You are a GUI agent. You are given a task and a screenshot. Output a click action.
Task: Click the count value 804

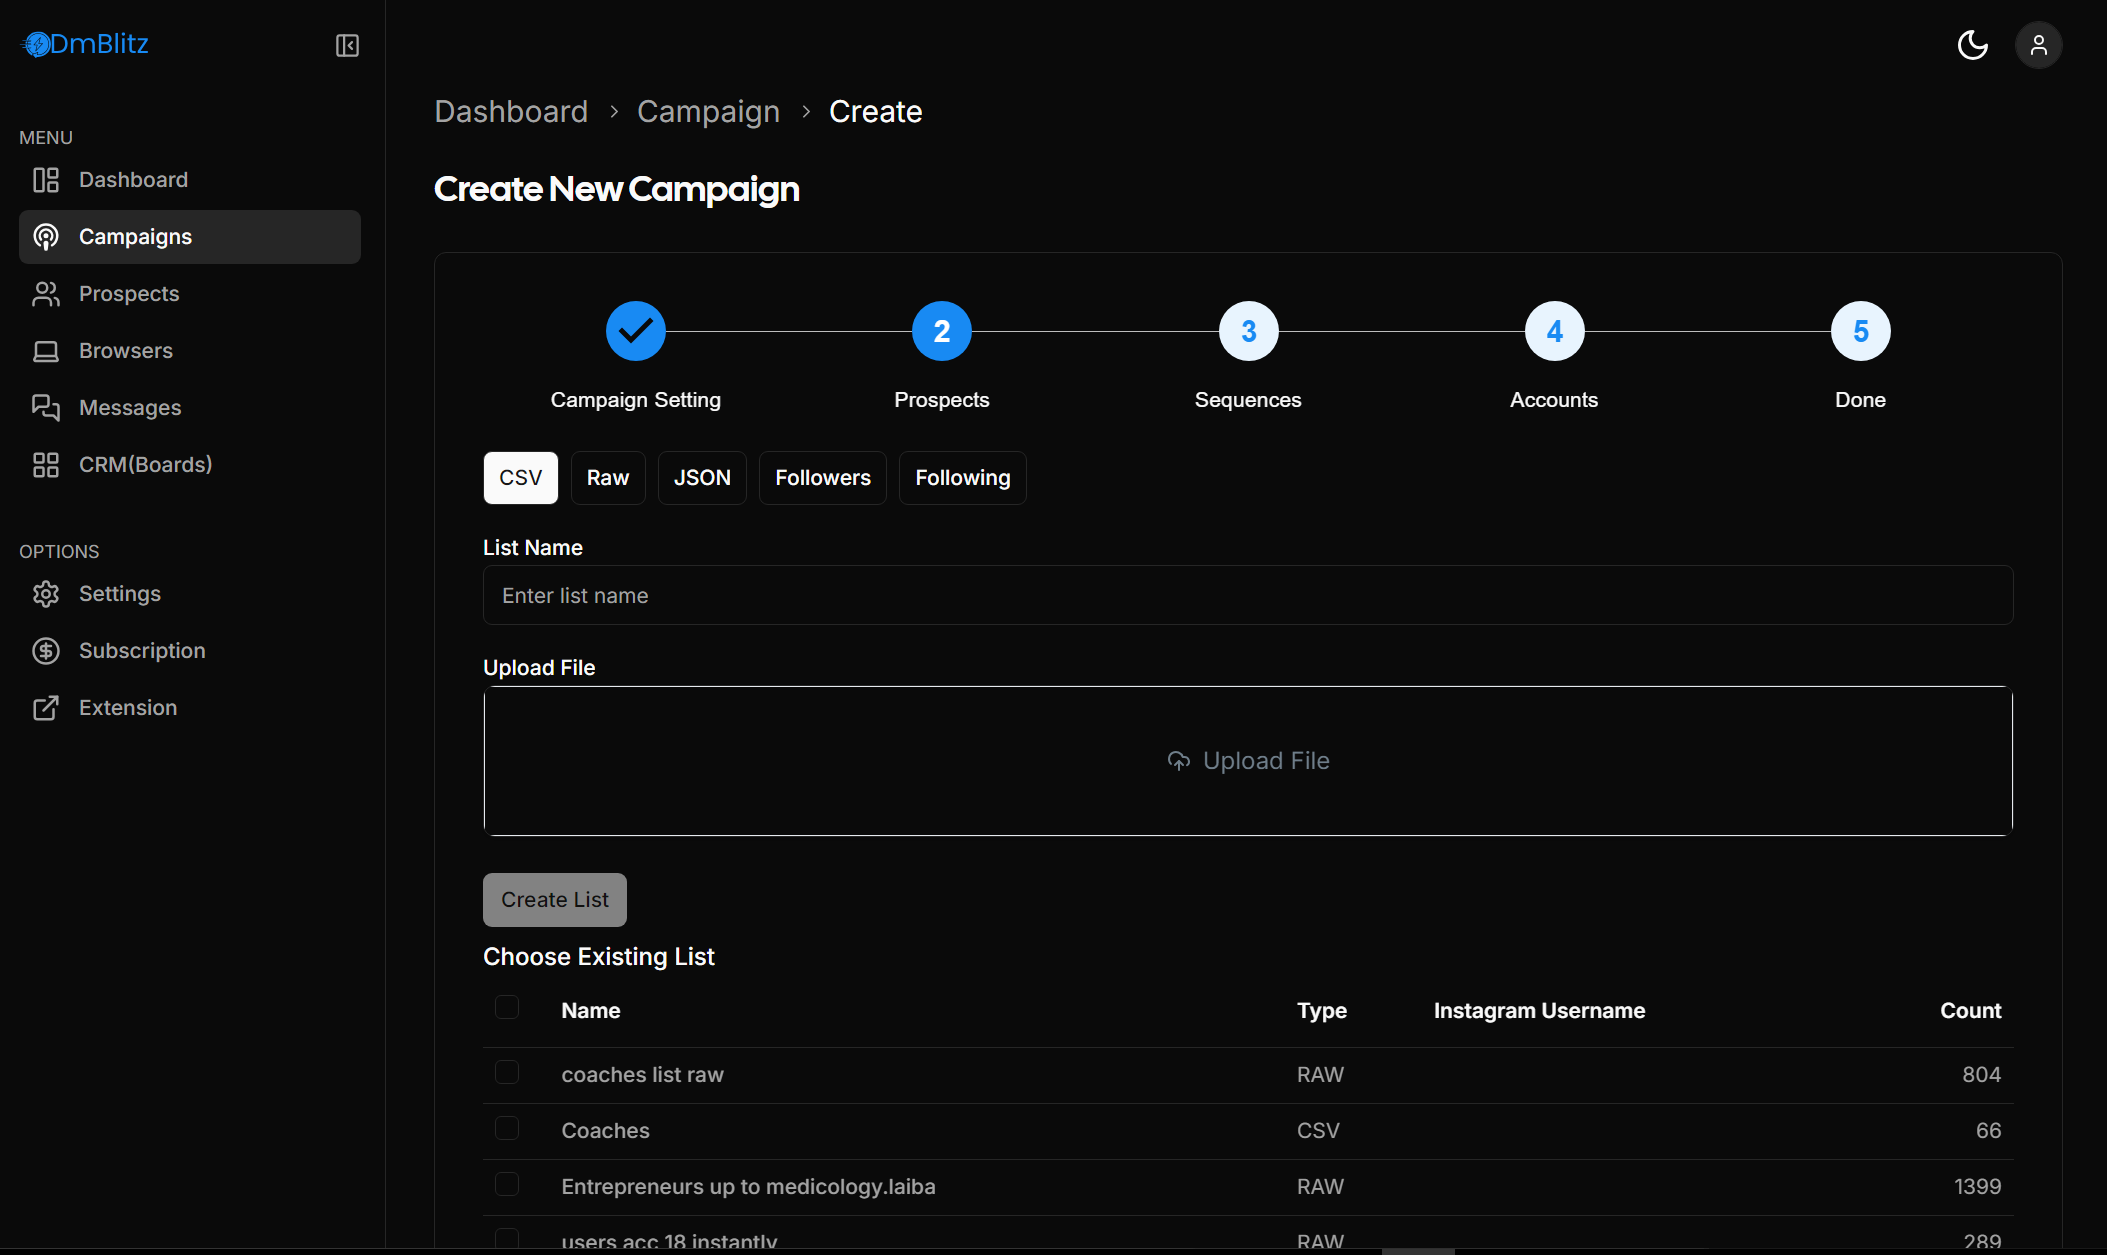[x=1981, y=1075]
